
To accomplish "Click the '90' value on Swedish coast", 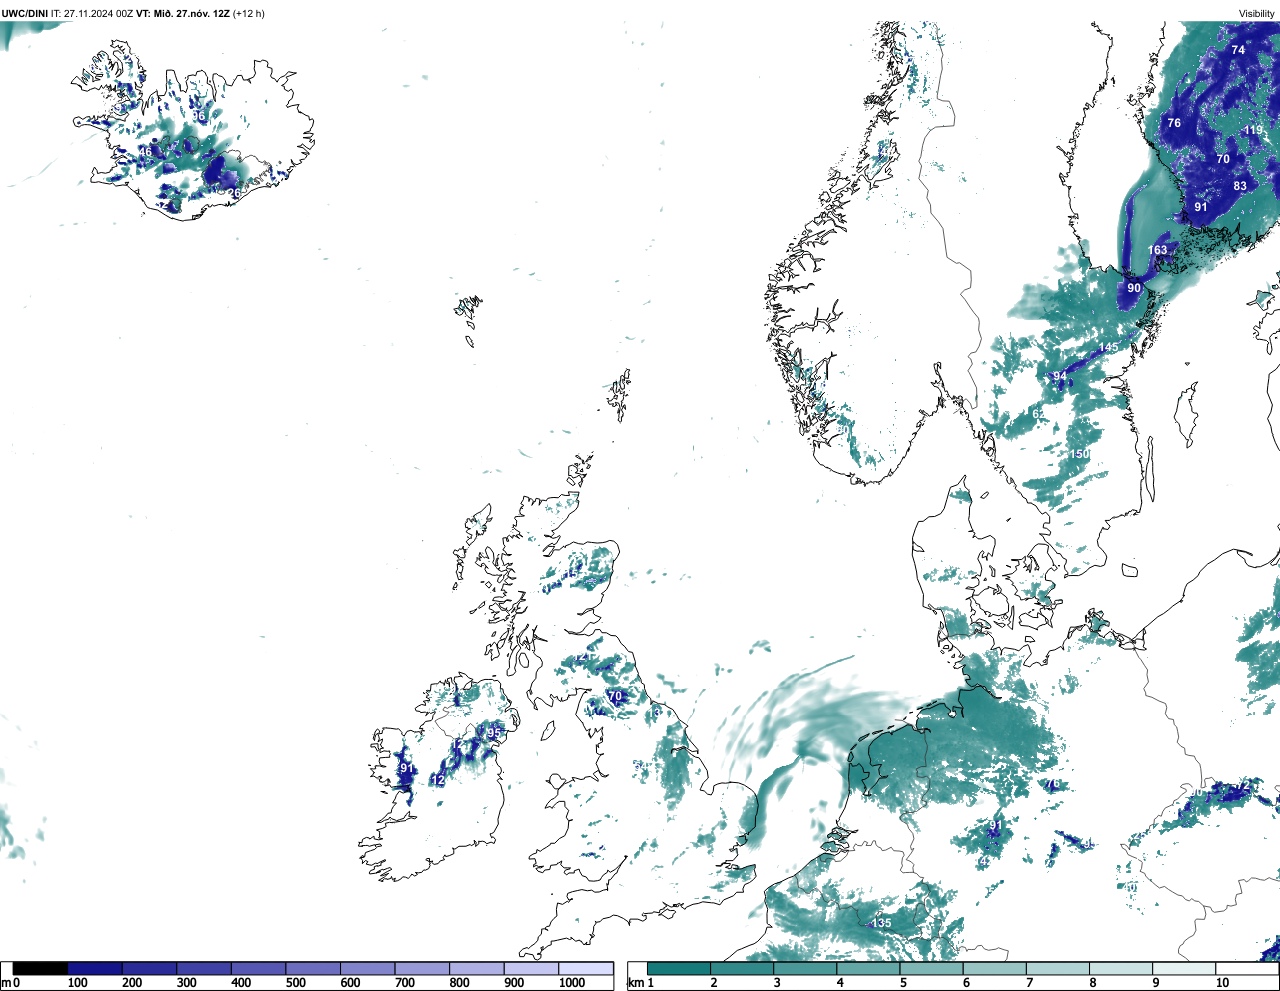I will [1134, 288].
